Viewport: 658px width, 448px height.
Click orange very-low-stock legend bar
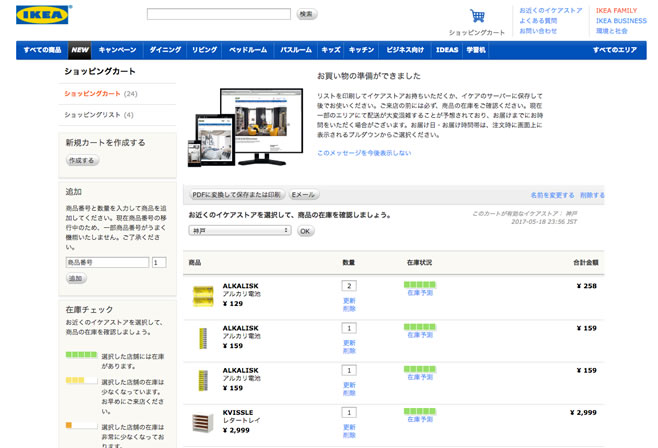[81, 425]
